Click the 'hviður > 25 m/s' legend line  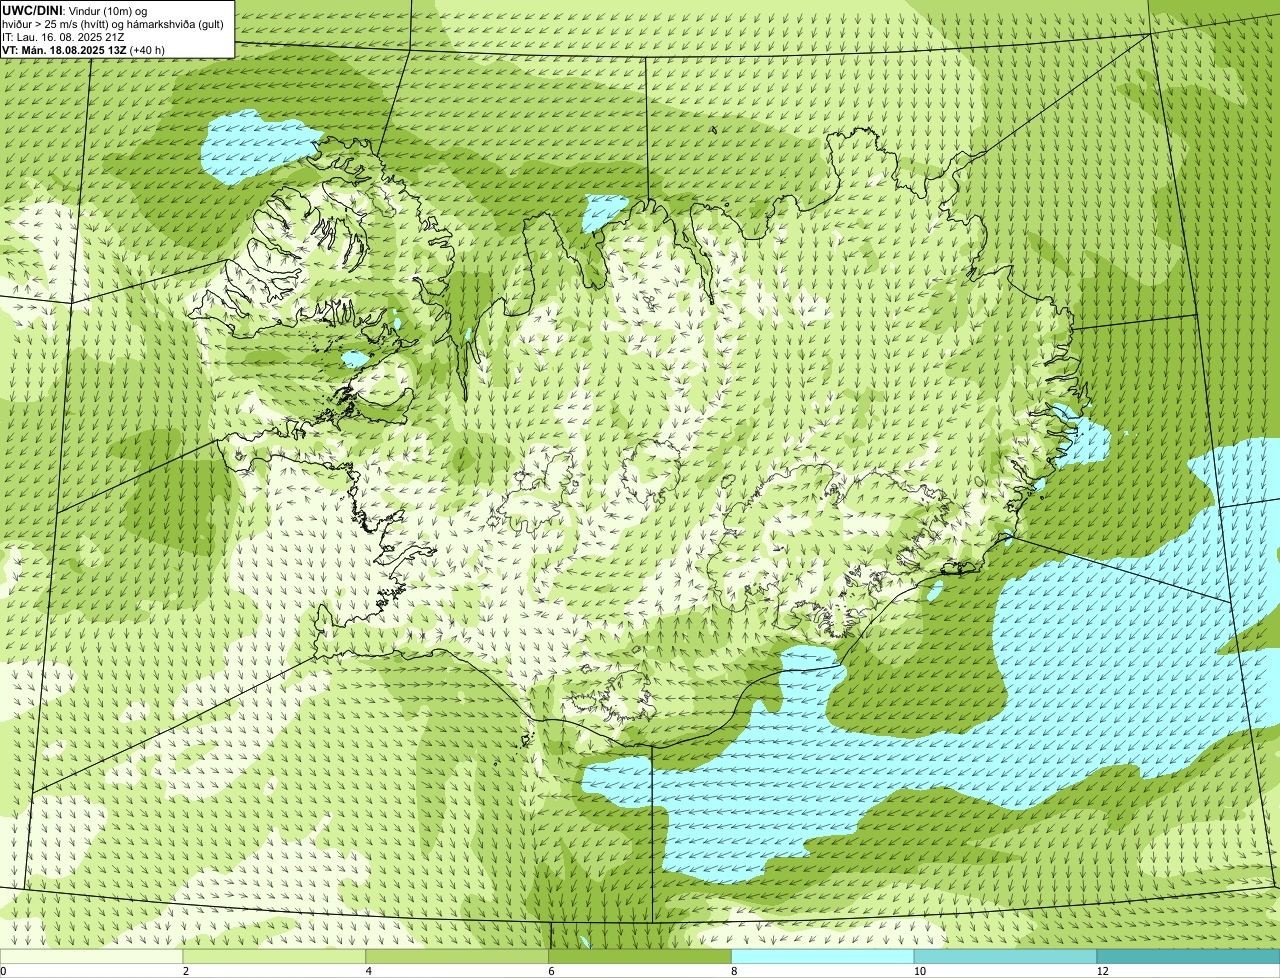(113, 23)
